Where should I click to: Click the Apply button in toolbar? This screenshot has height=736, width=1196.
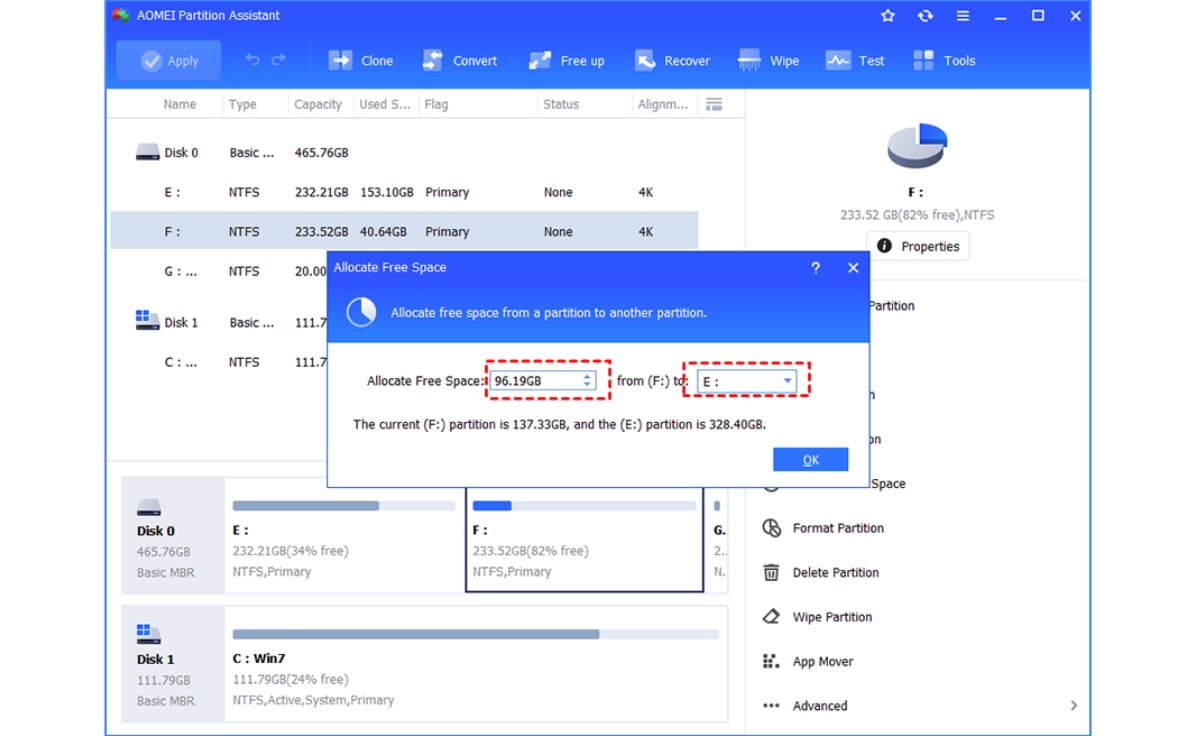tap(169, 60)
